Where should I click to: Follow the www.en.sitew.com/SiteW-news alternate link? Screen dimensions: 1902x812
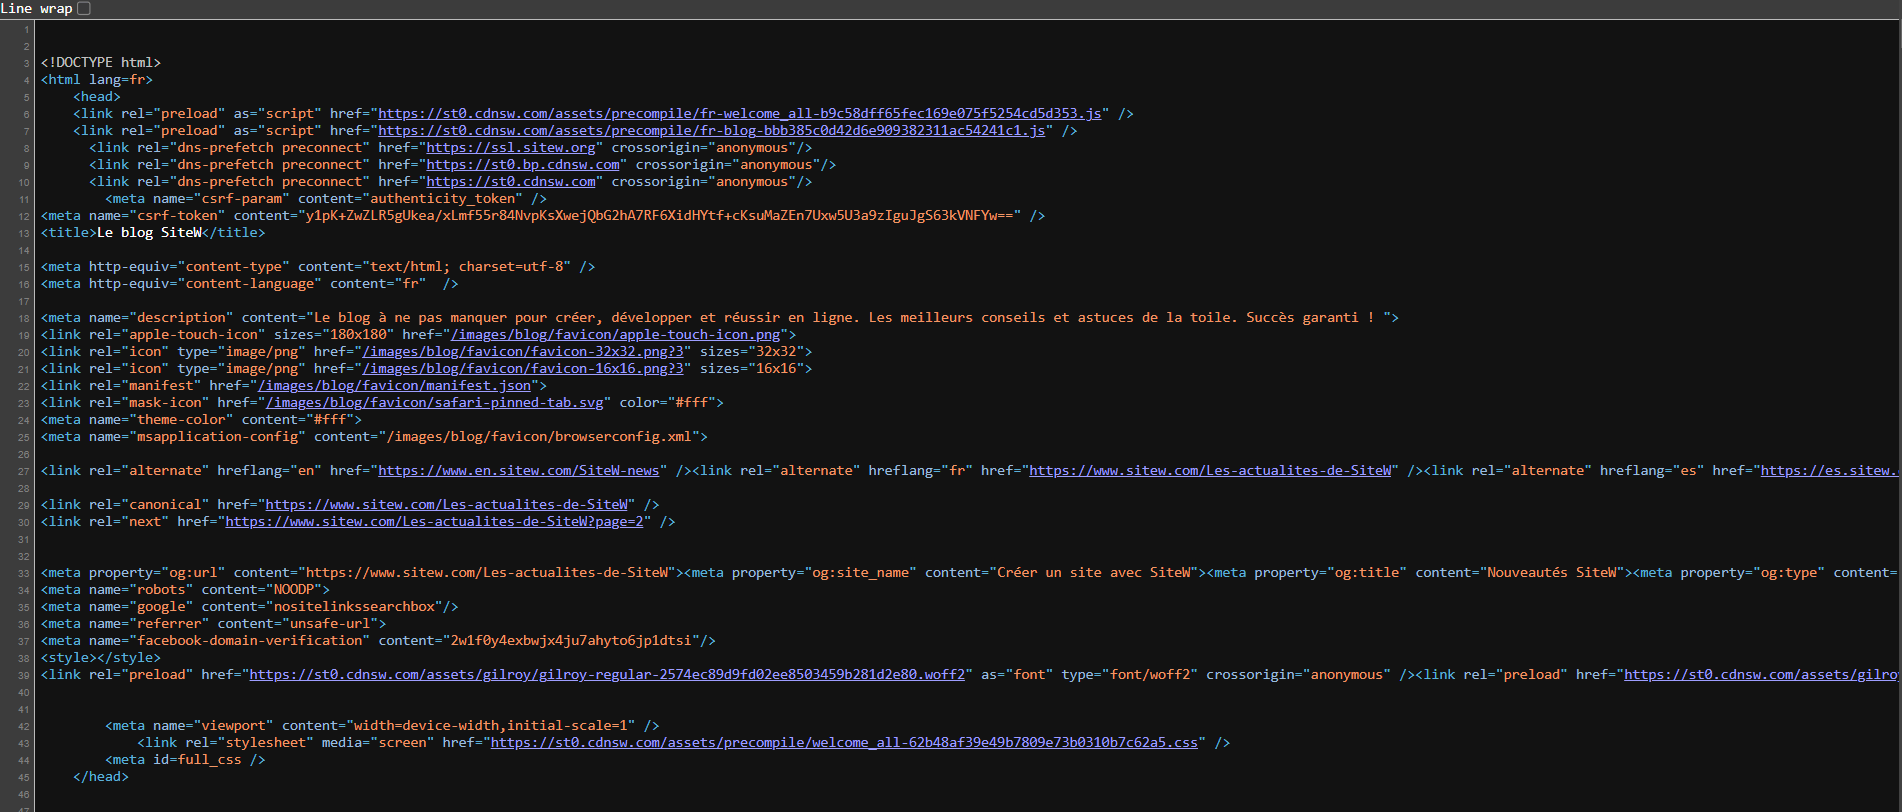(519, 471)
